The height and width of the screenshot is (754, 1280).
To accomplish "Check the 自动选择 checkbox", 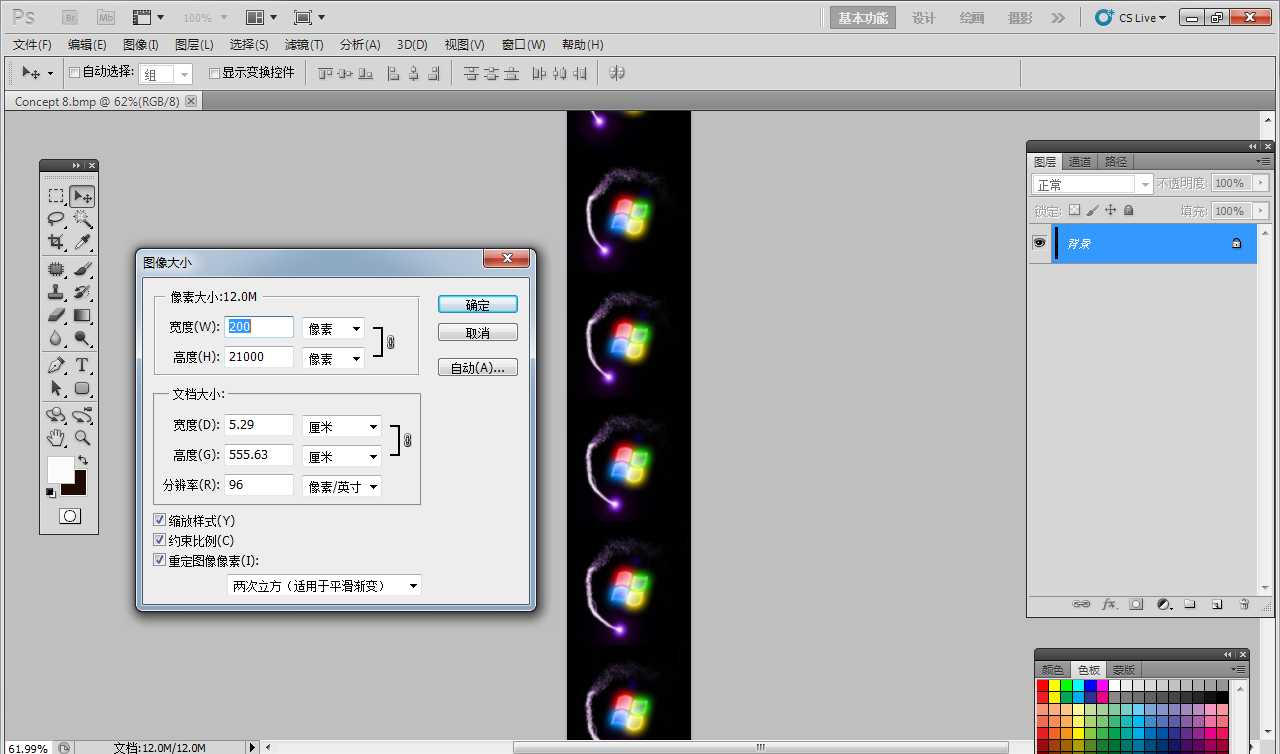I will (74, 72).
